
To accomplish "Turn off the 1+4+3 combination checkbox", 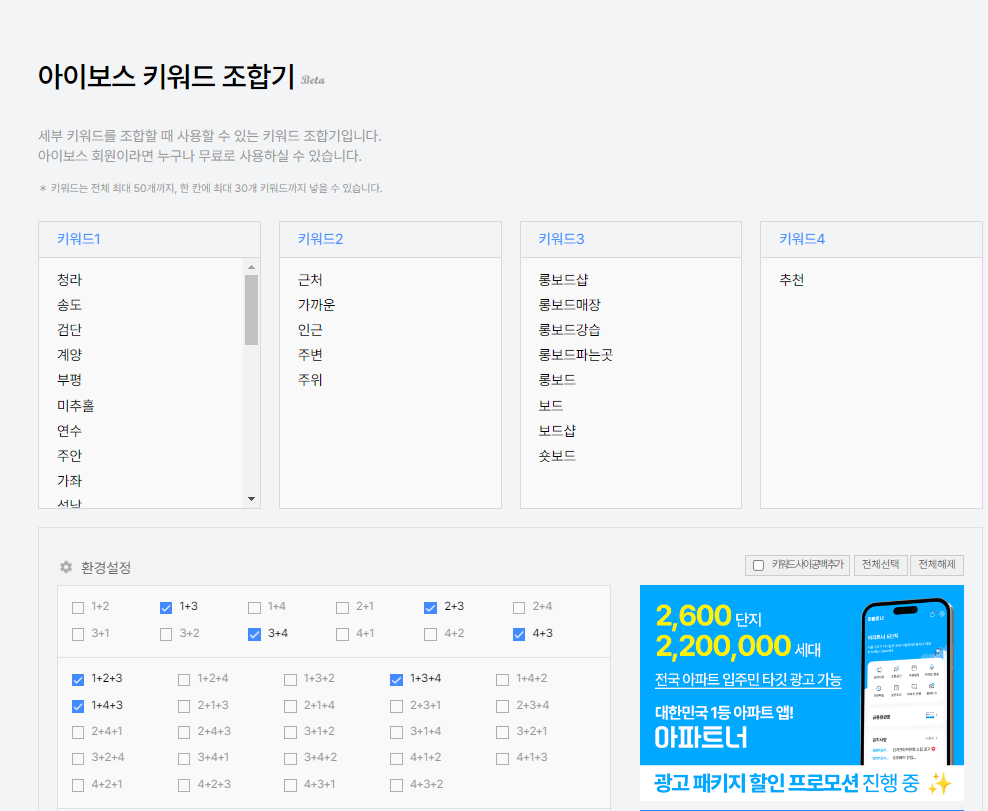I will [78, 706].
